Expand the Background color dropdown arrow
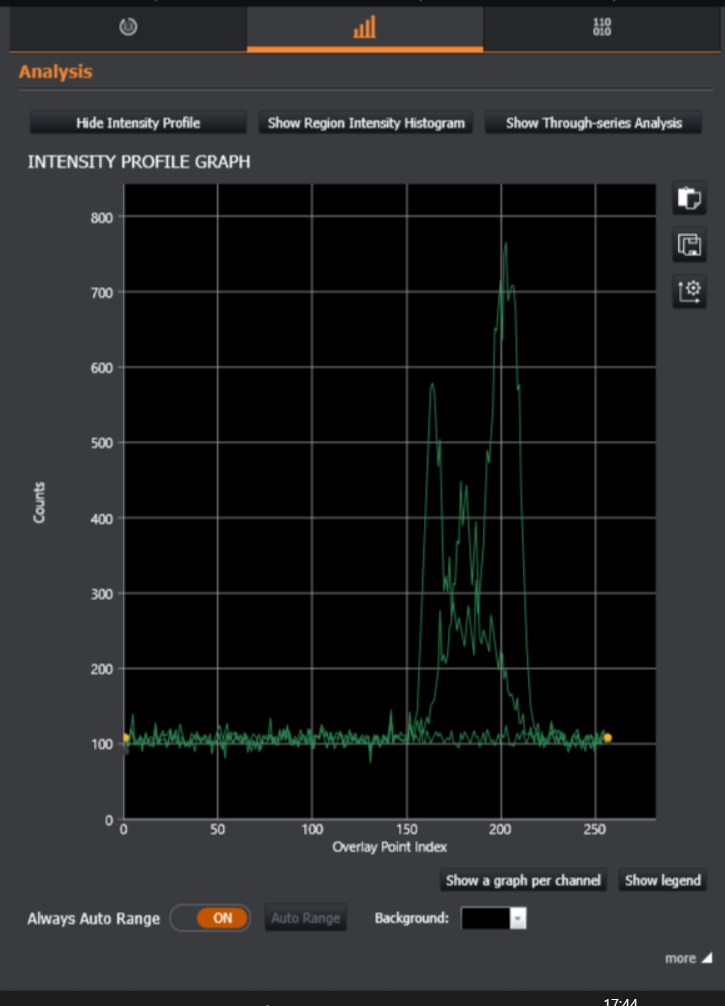The height and width of the screenshot is (1006, 725). pos(518,918)
